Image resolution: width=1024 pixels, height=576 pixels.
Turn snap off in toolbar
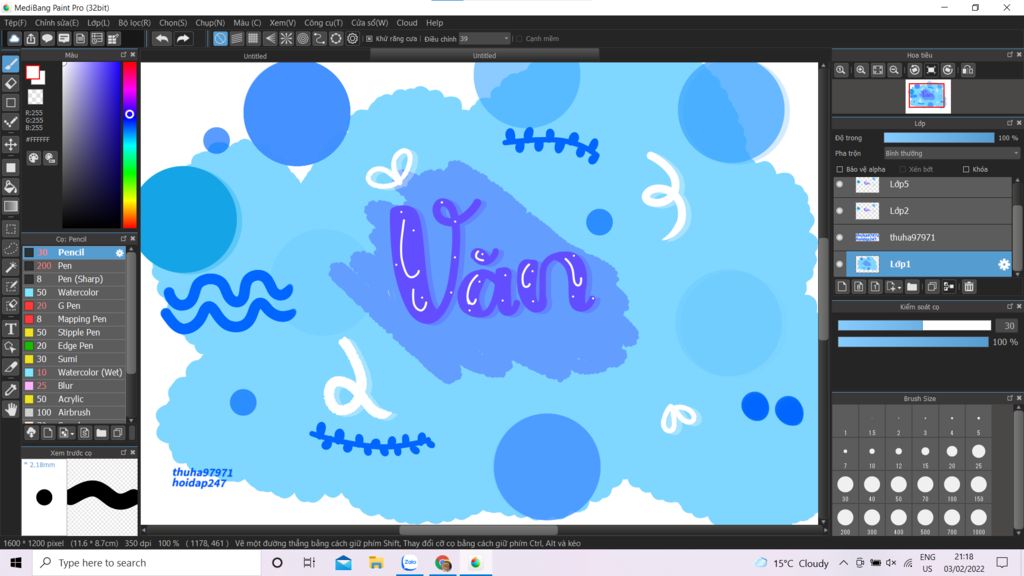point(220,39)
